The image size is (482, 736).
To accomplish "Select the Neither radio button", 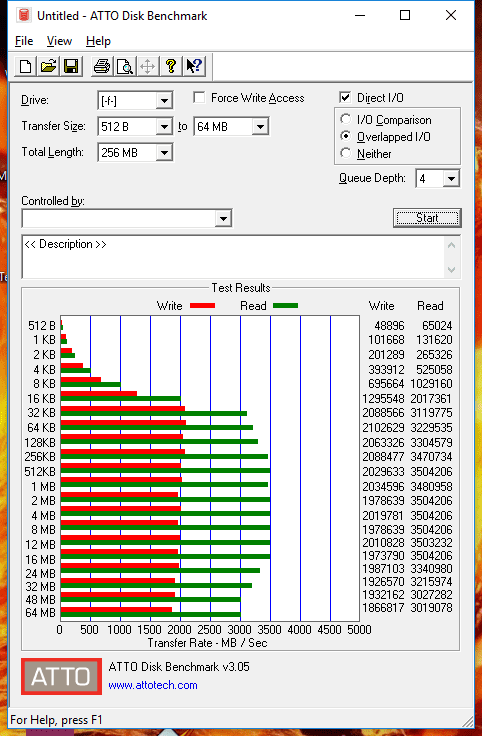I will (x=345, y=153).
